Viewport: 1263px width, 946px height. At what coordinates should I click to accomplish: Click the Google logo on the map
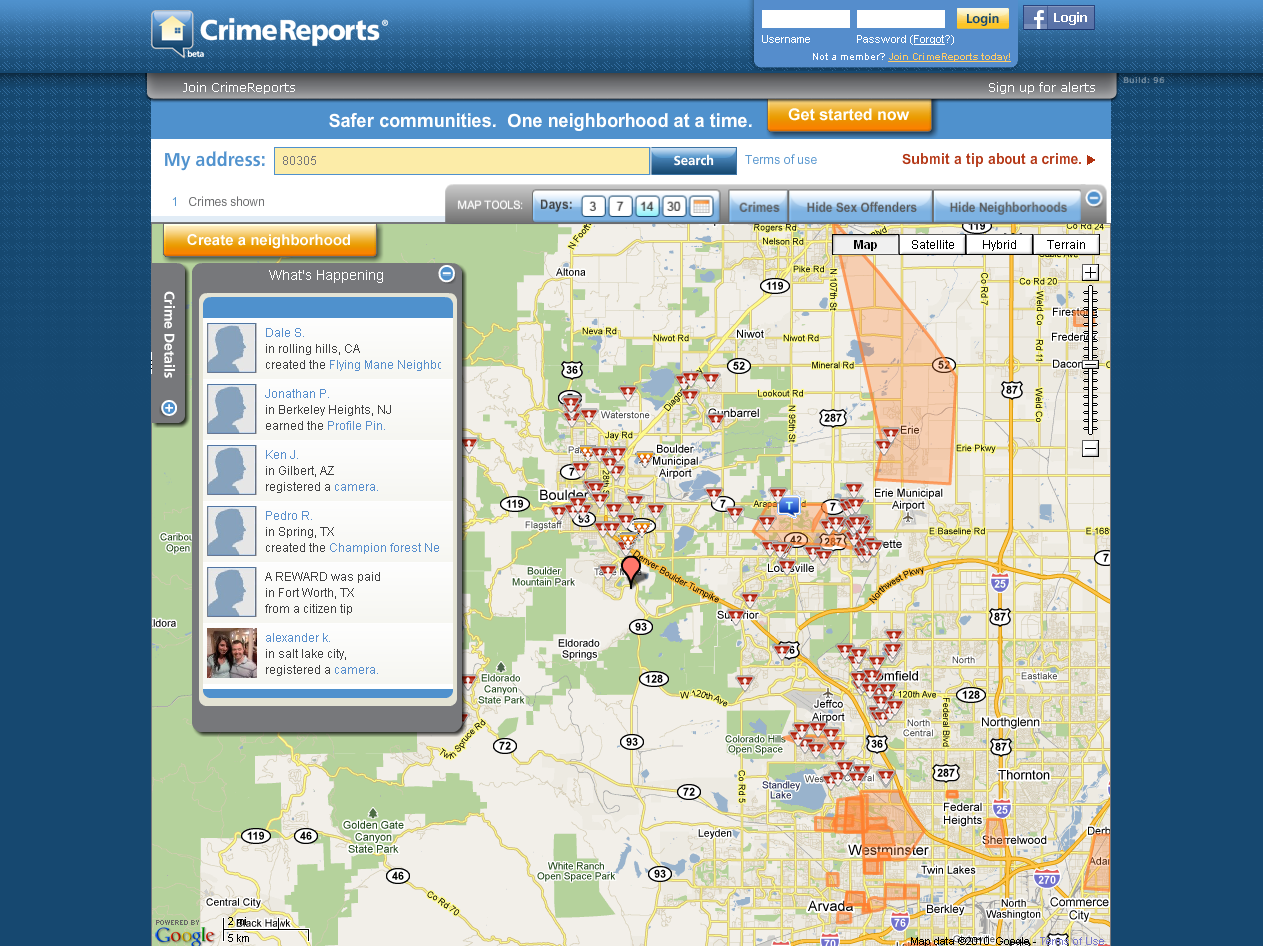click(185, 936)
